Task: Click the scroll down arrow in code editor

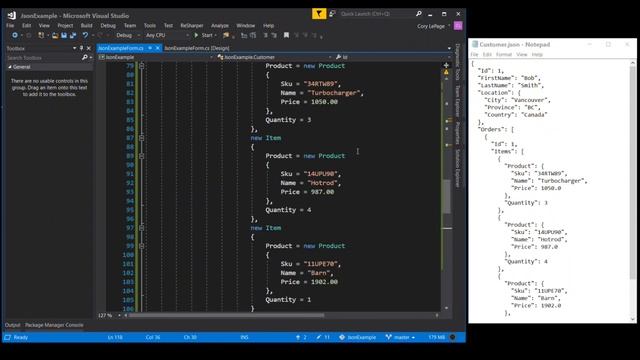Action: pyautogui.click(x=446, y=308)
